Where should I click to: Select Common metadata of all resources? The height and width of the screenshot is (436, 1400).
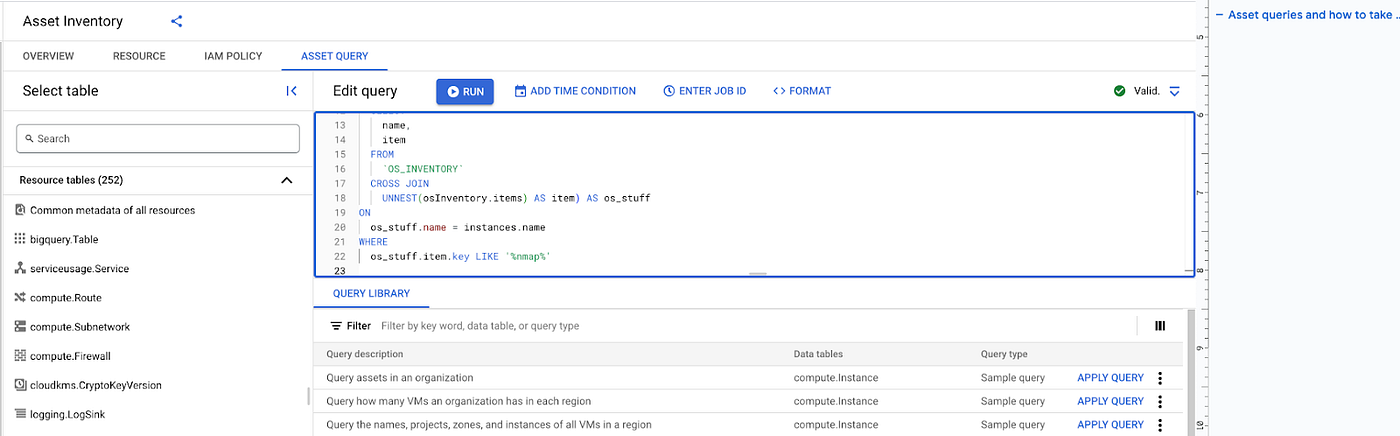coord(112,210)
